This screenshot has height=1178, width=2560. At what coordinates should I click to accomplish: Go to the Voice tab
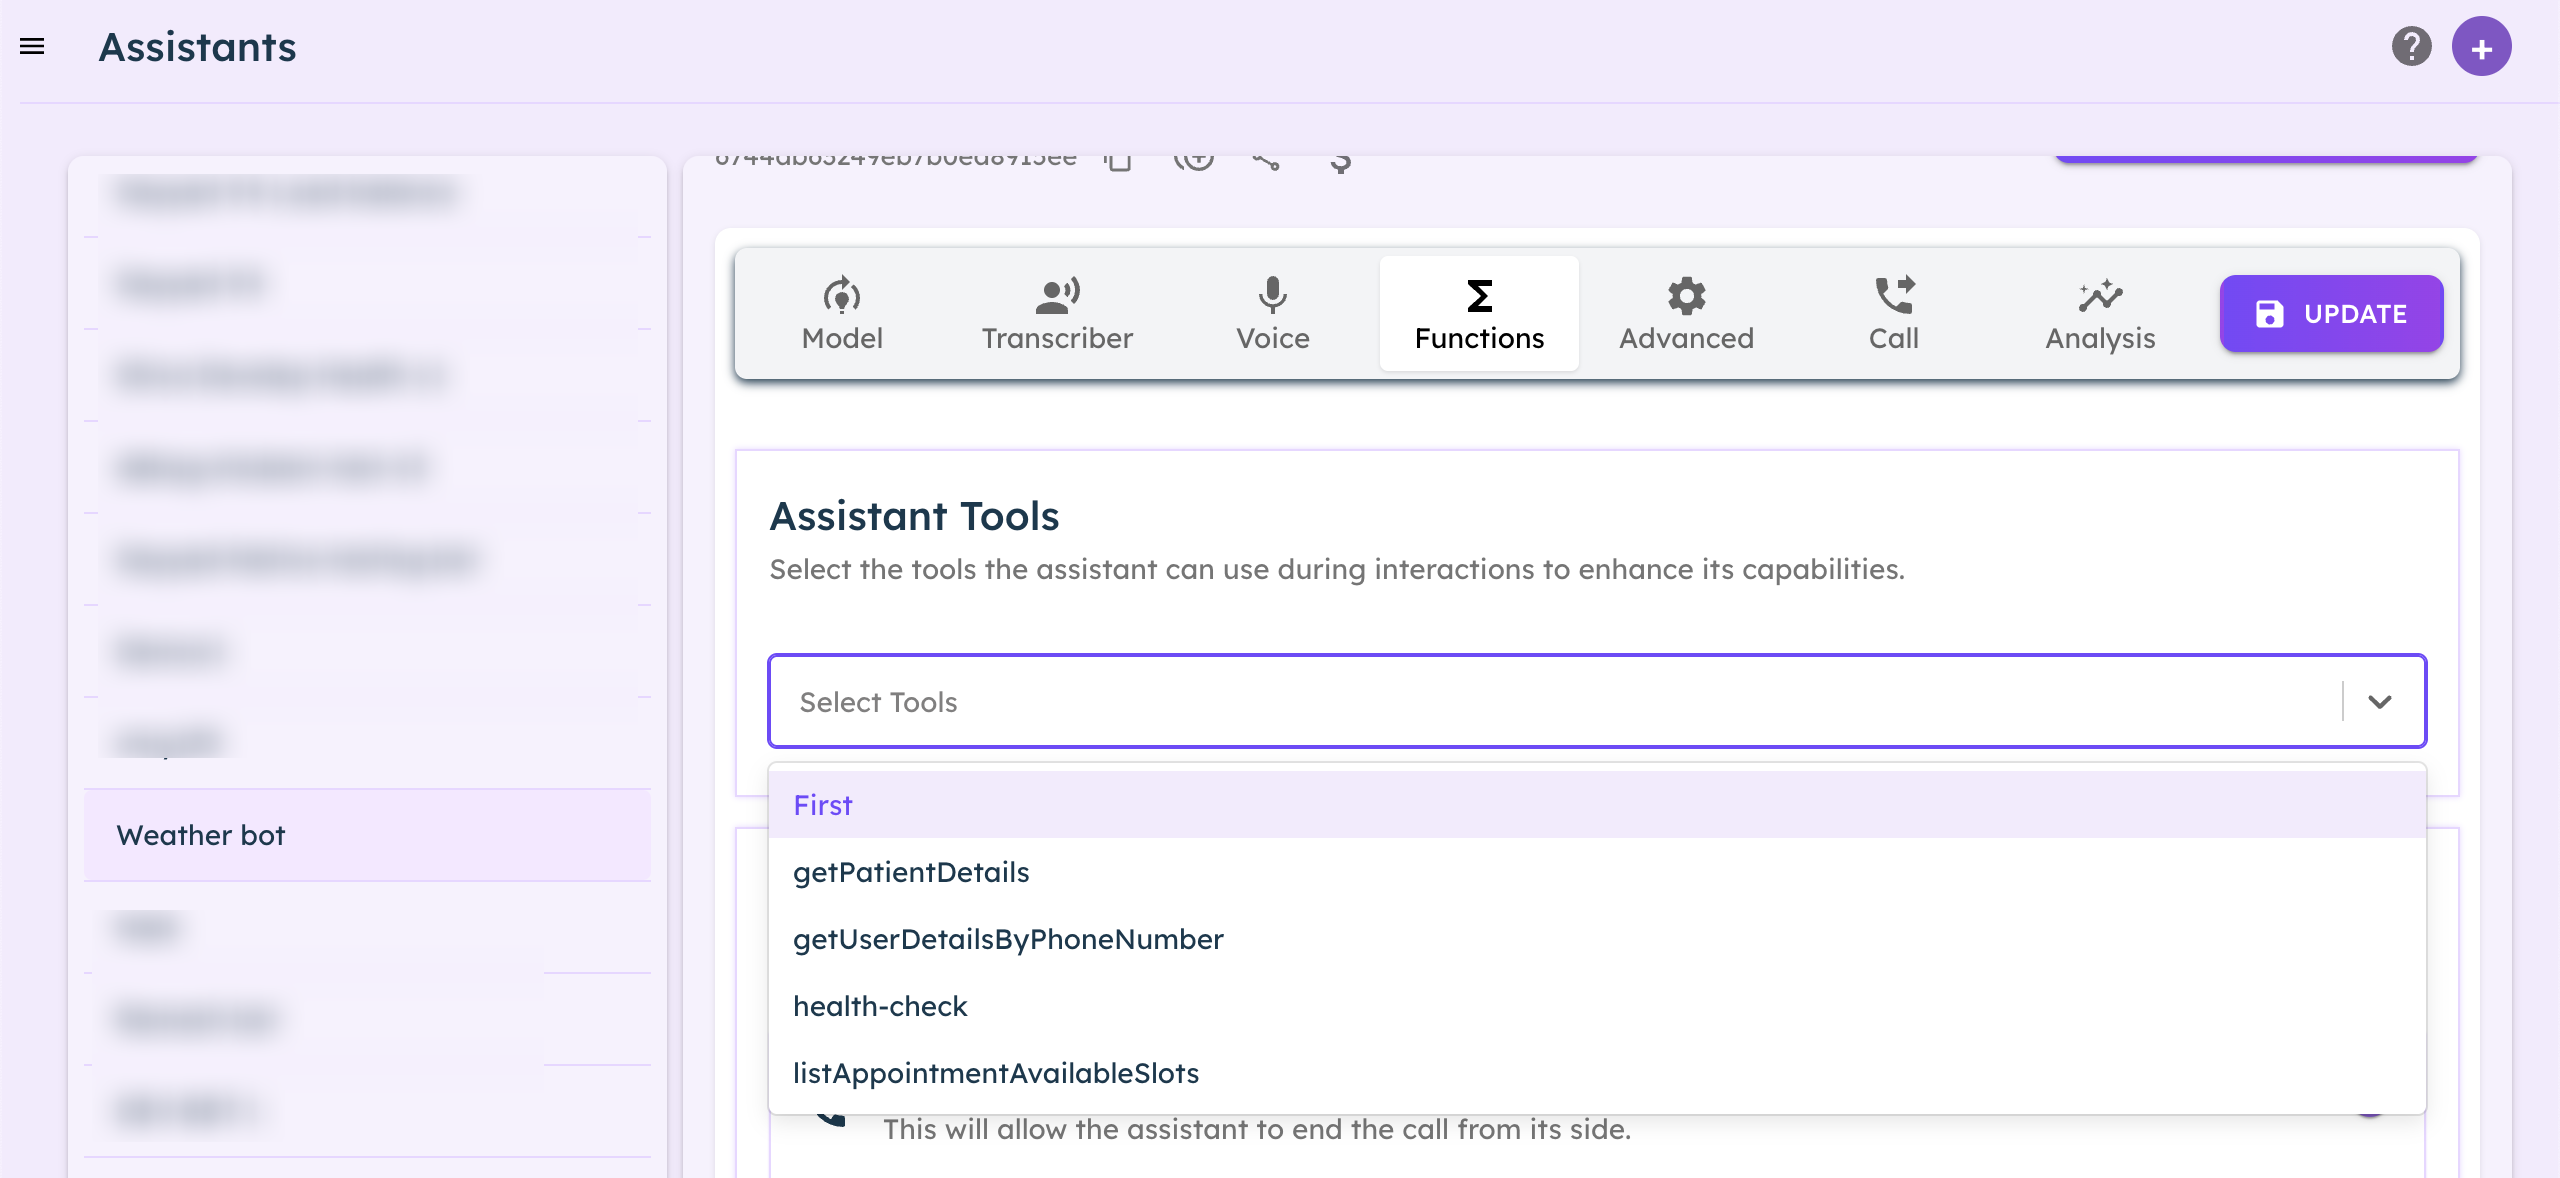pyautogui.click(x=1272, y=314)
